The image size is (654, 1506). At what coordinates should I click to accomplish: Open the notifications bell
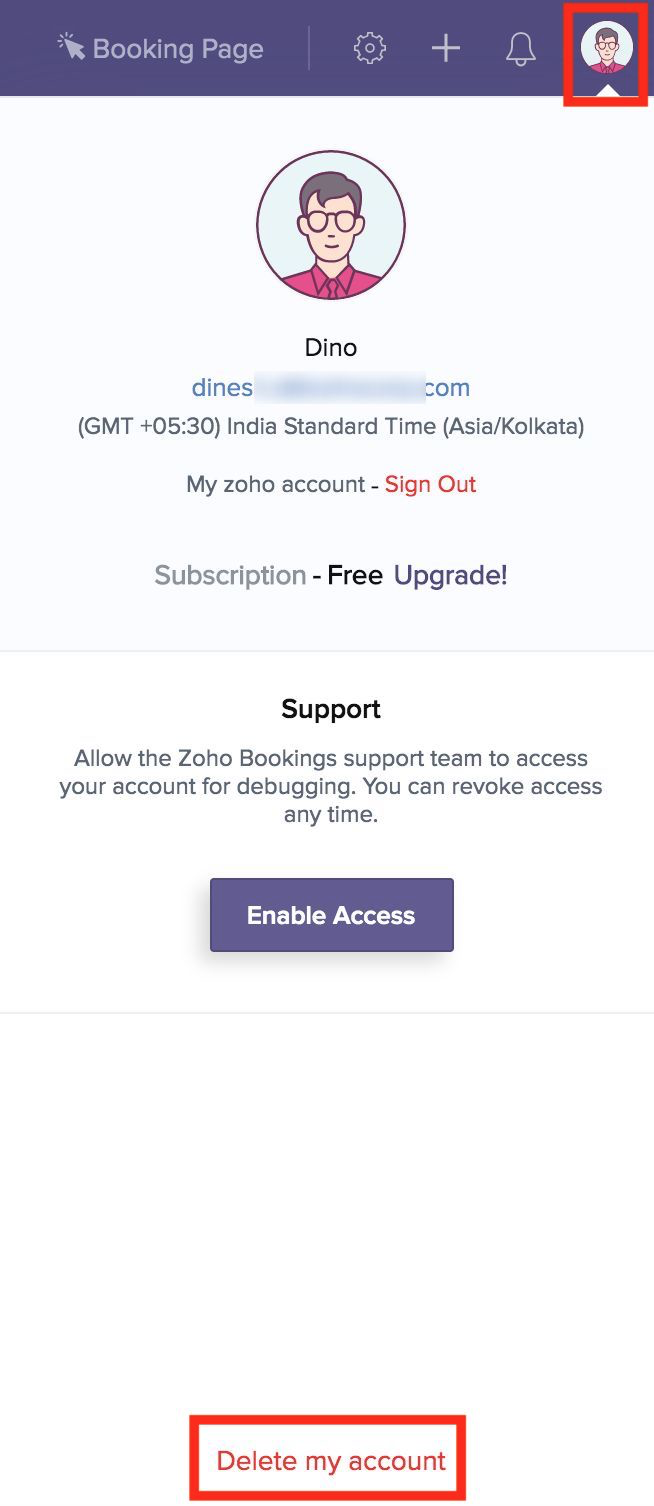520,49
